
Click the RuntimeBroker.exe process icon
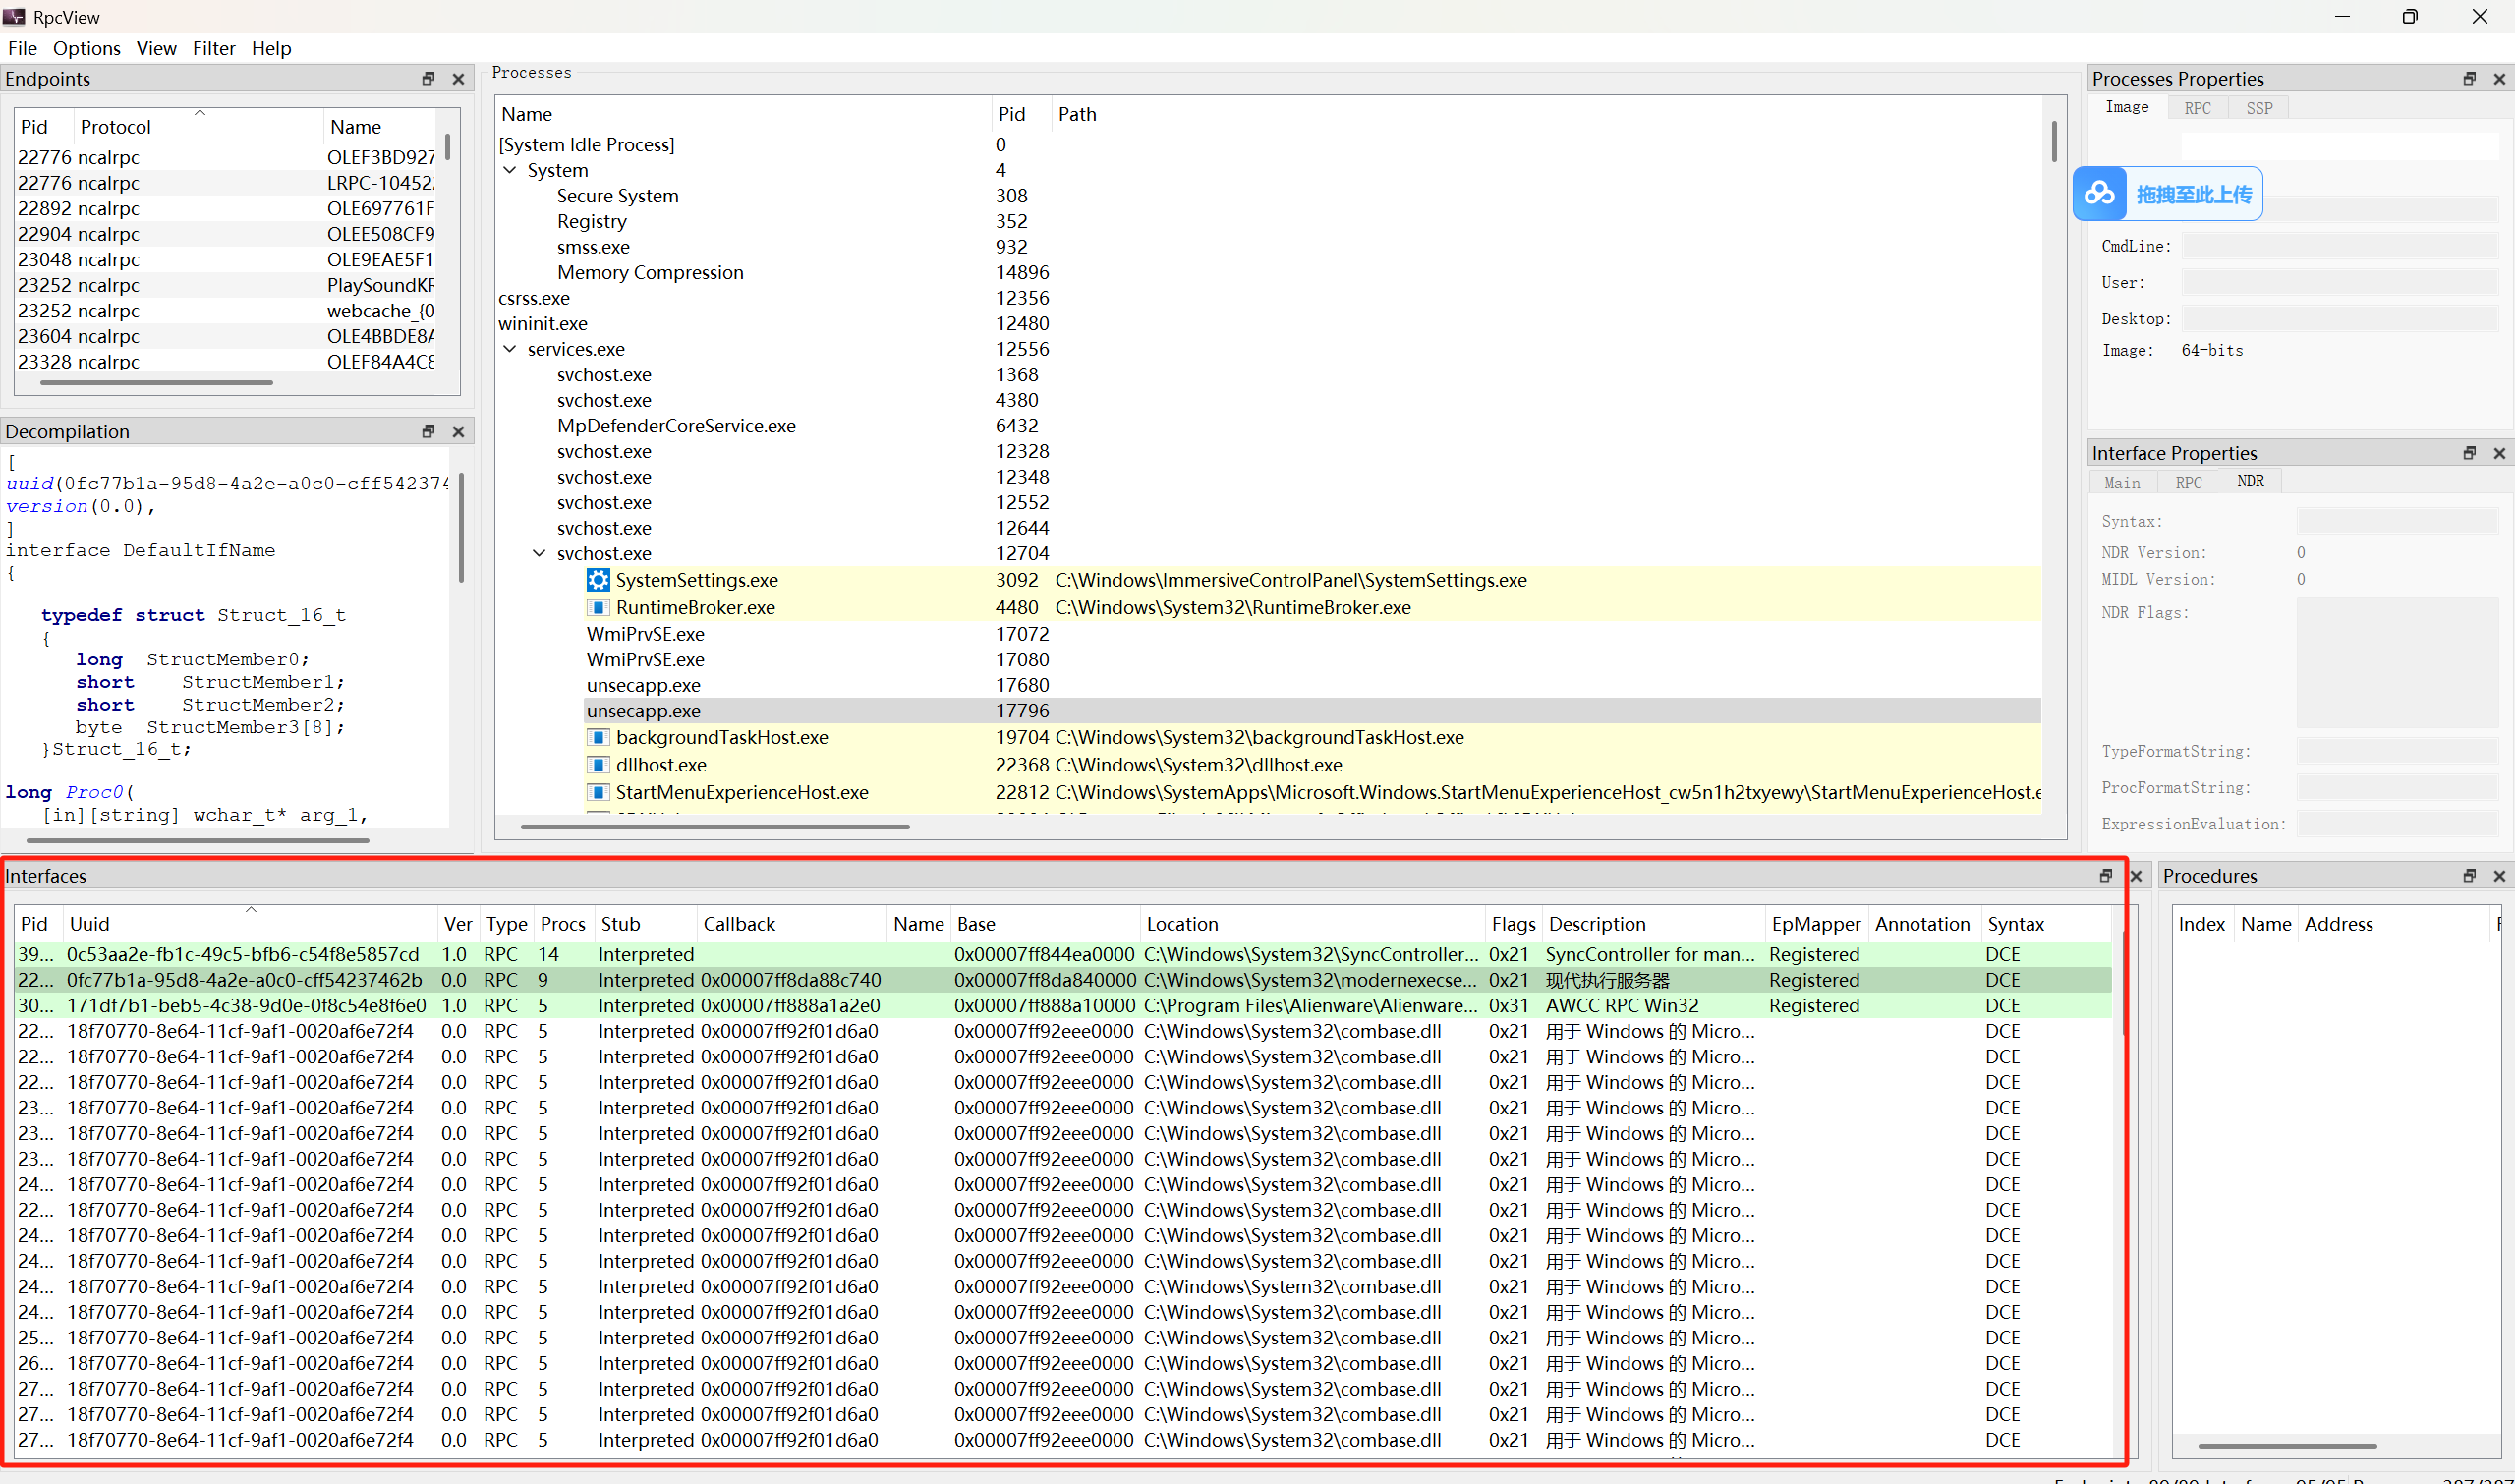[598, 607]
